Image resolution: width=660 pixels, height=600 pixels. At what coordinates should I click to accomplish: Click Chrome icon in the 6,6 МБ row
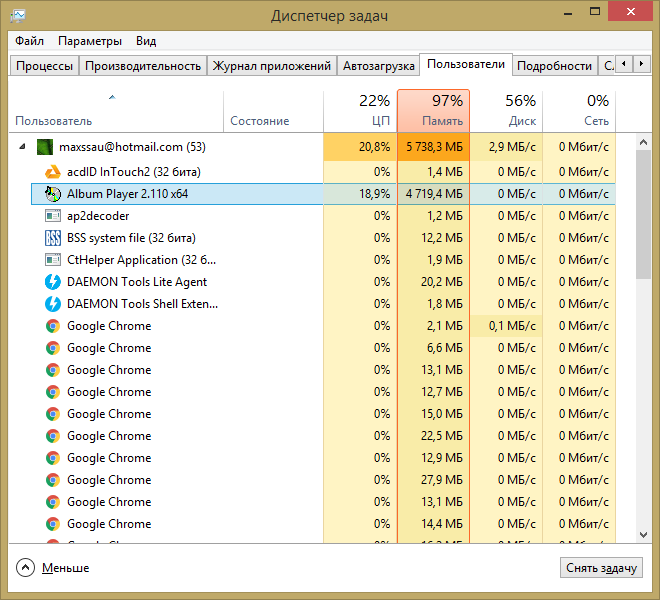[53, 348]
